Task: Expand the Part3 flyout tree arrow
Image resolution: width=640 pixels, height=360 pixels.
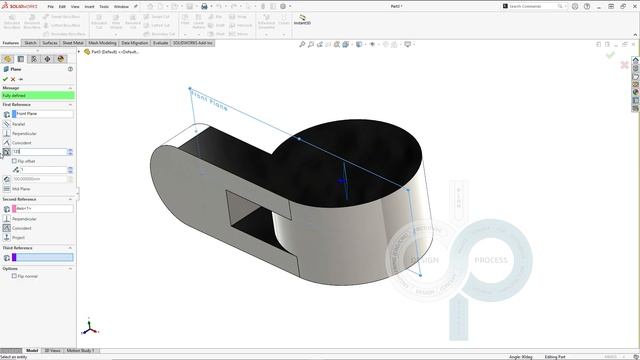Action: point(79,52)
